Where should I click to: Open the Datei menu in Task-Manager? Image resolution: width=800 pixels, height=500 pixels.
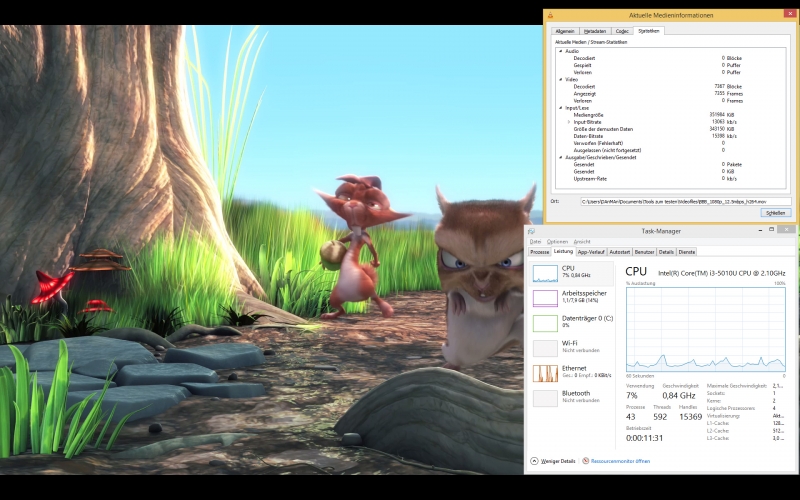[535, 242]
